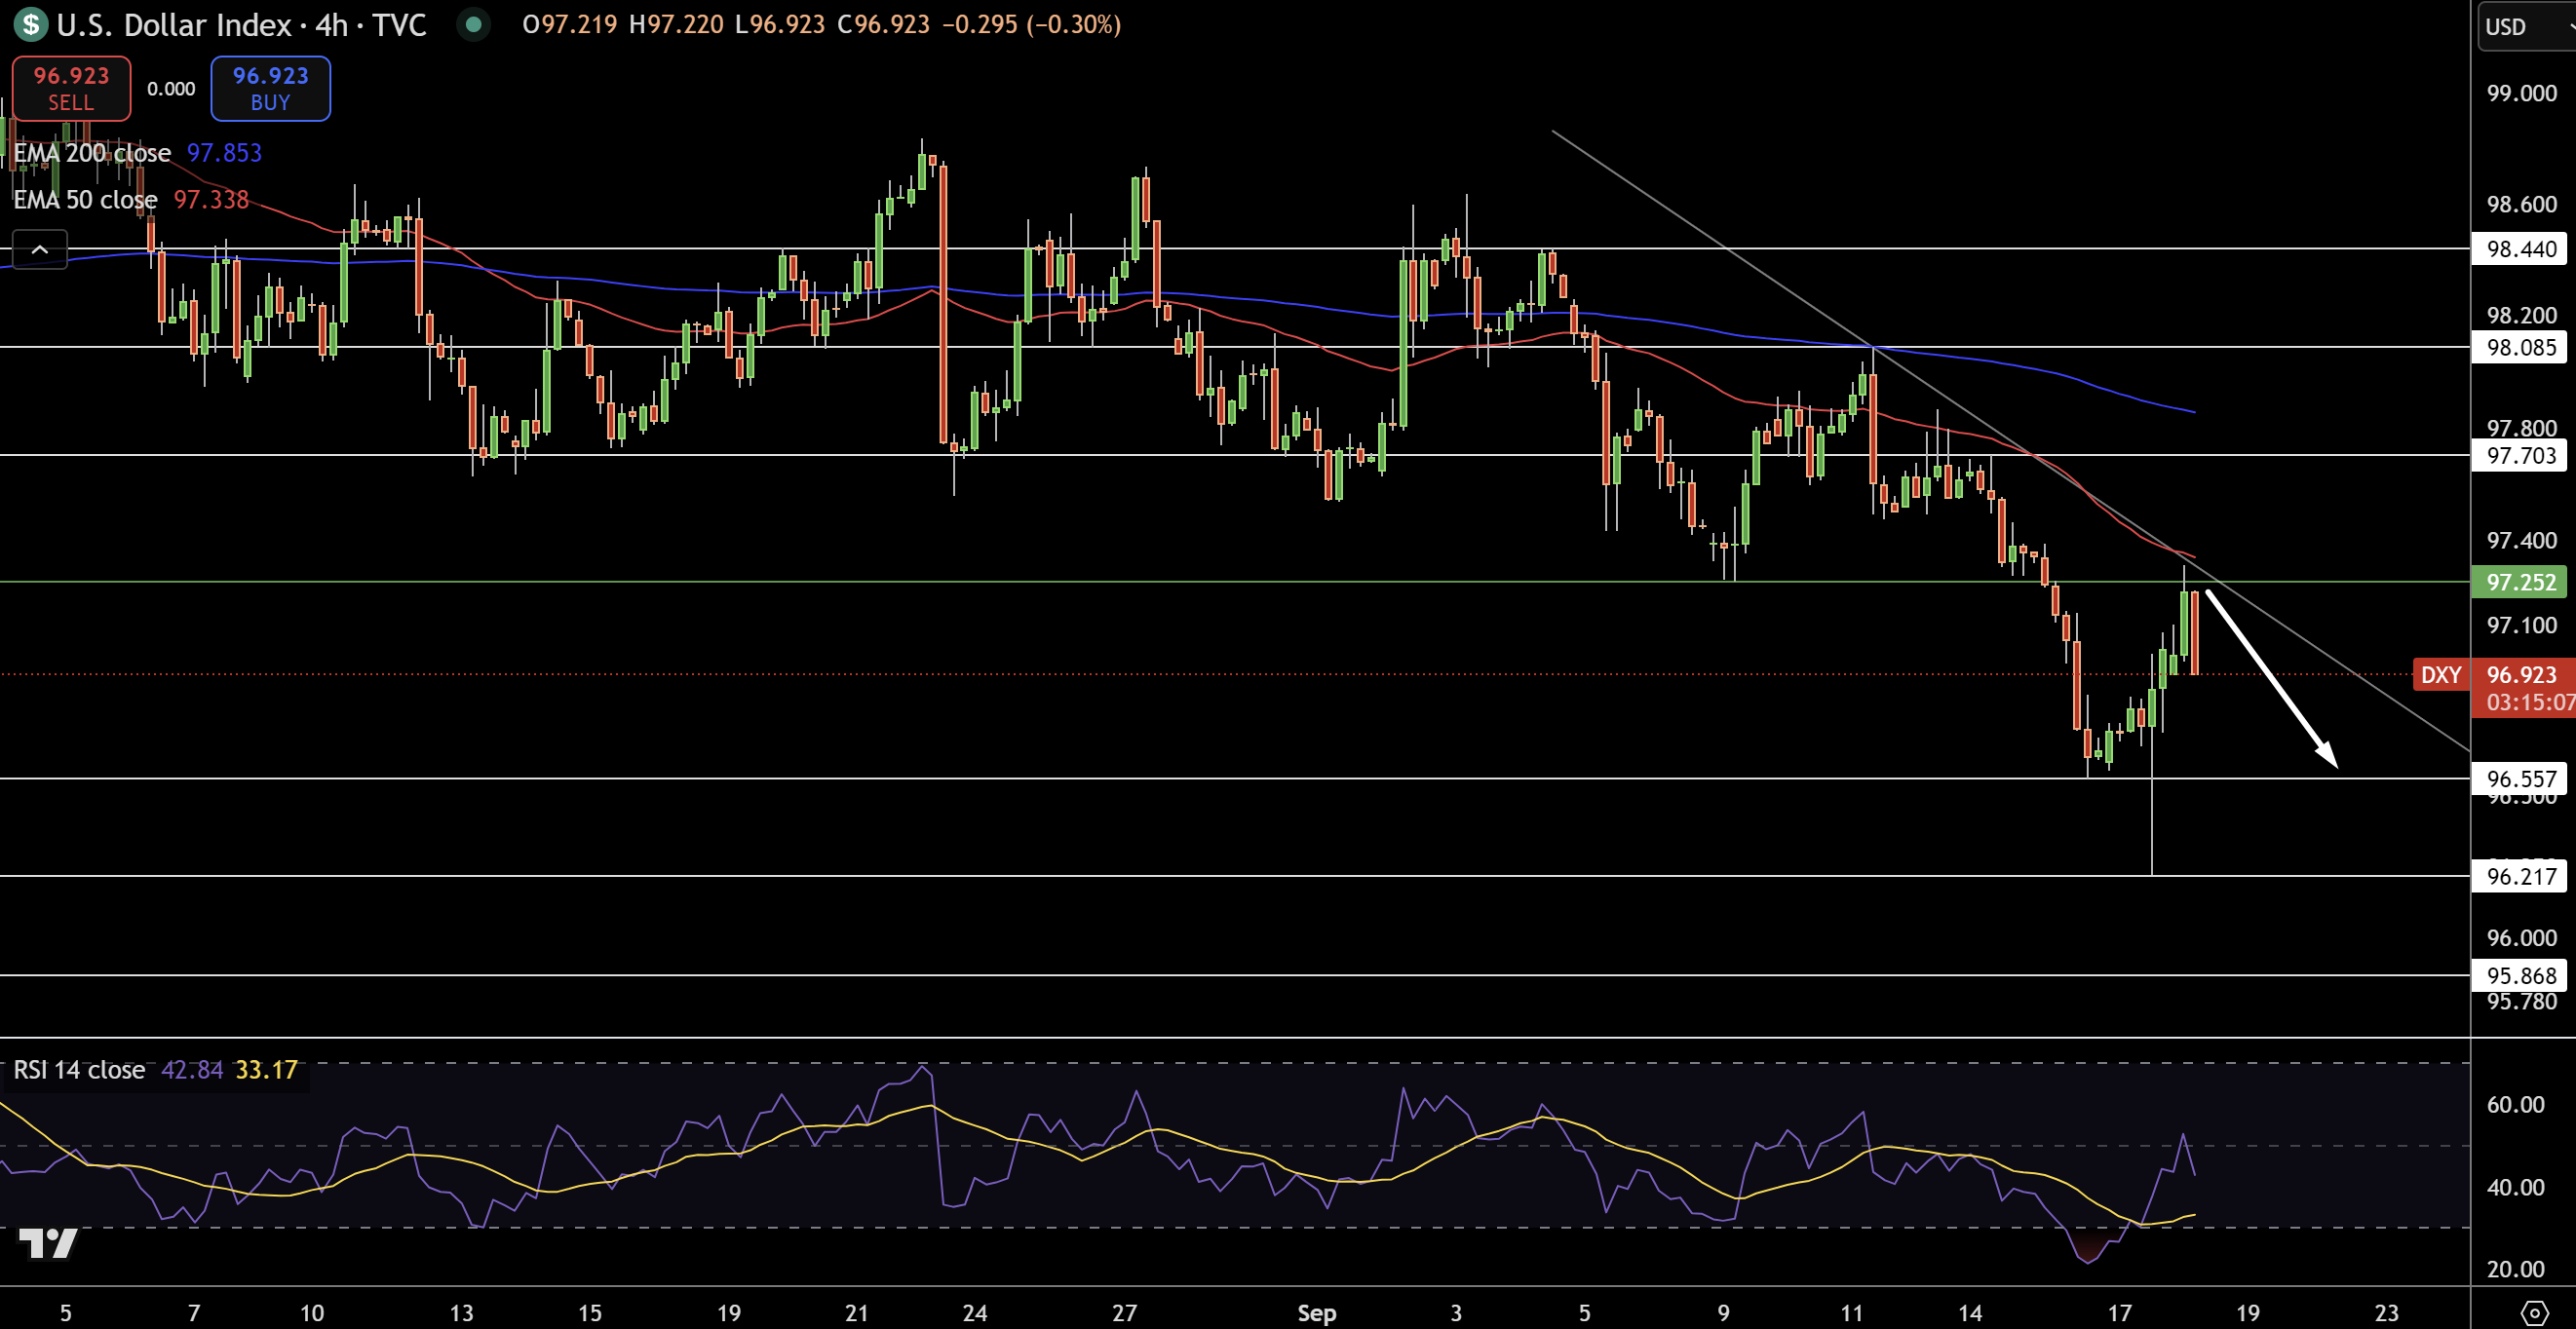Click EMA 200 value 97.853

click(x=224, y=153)
